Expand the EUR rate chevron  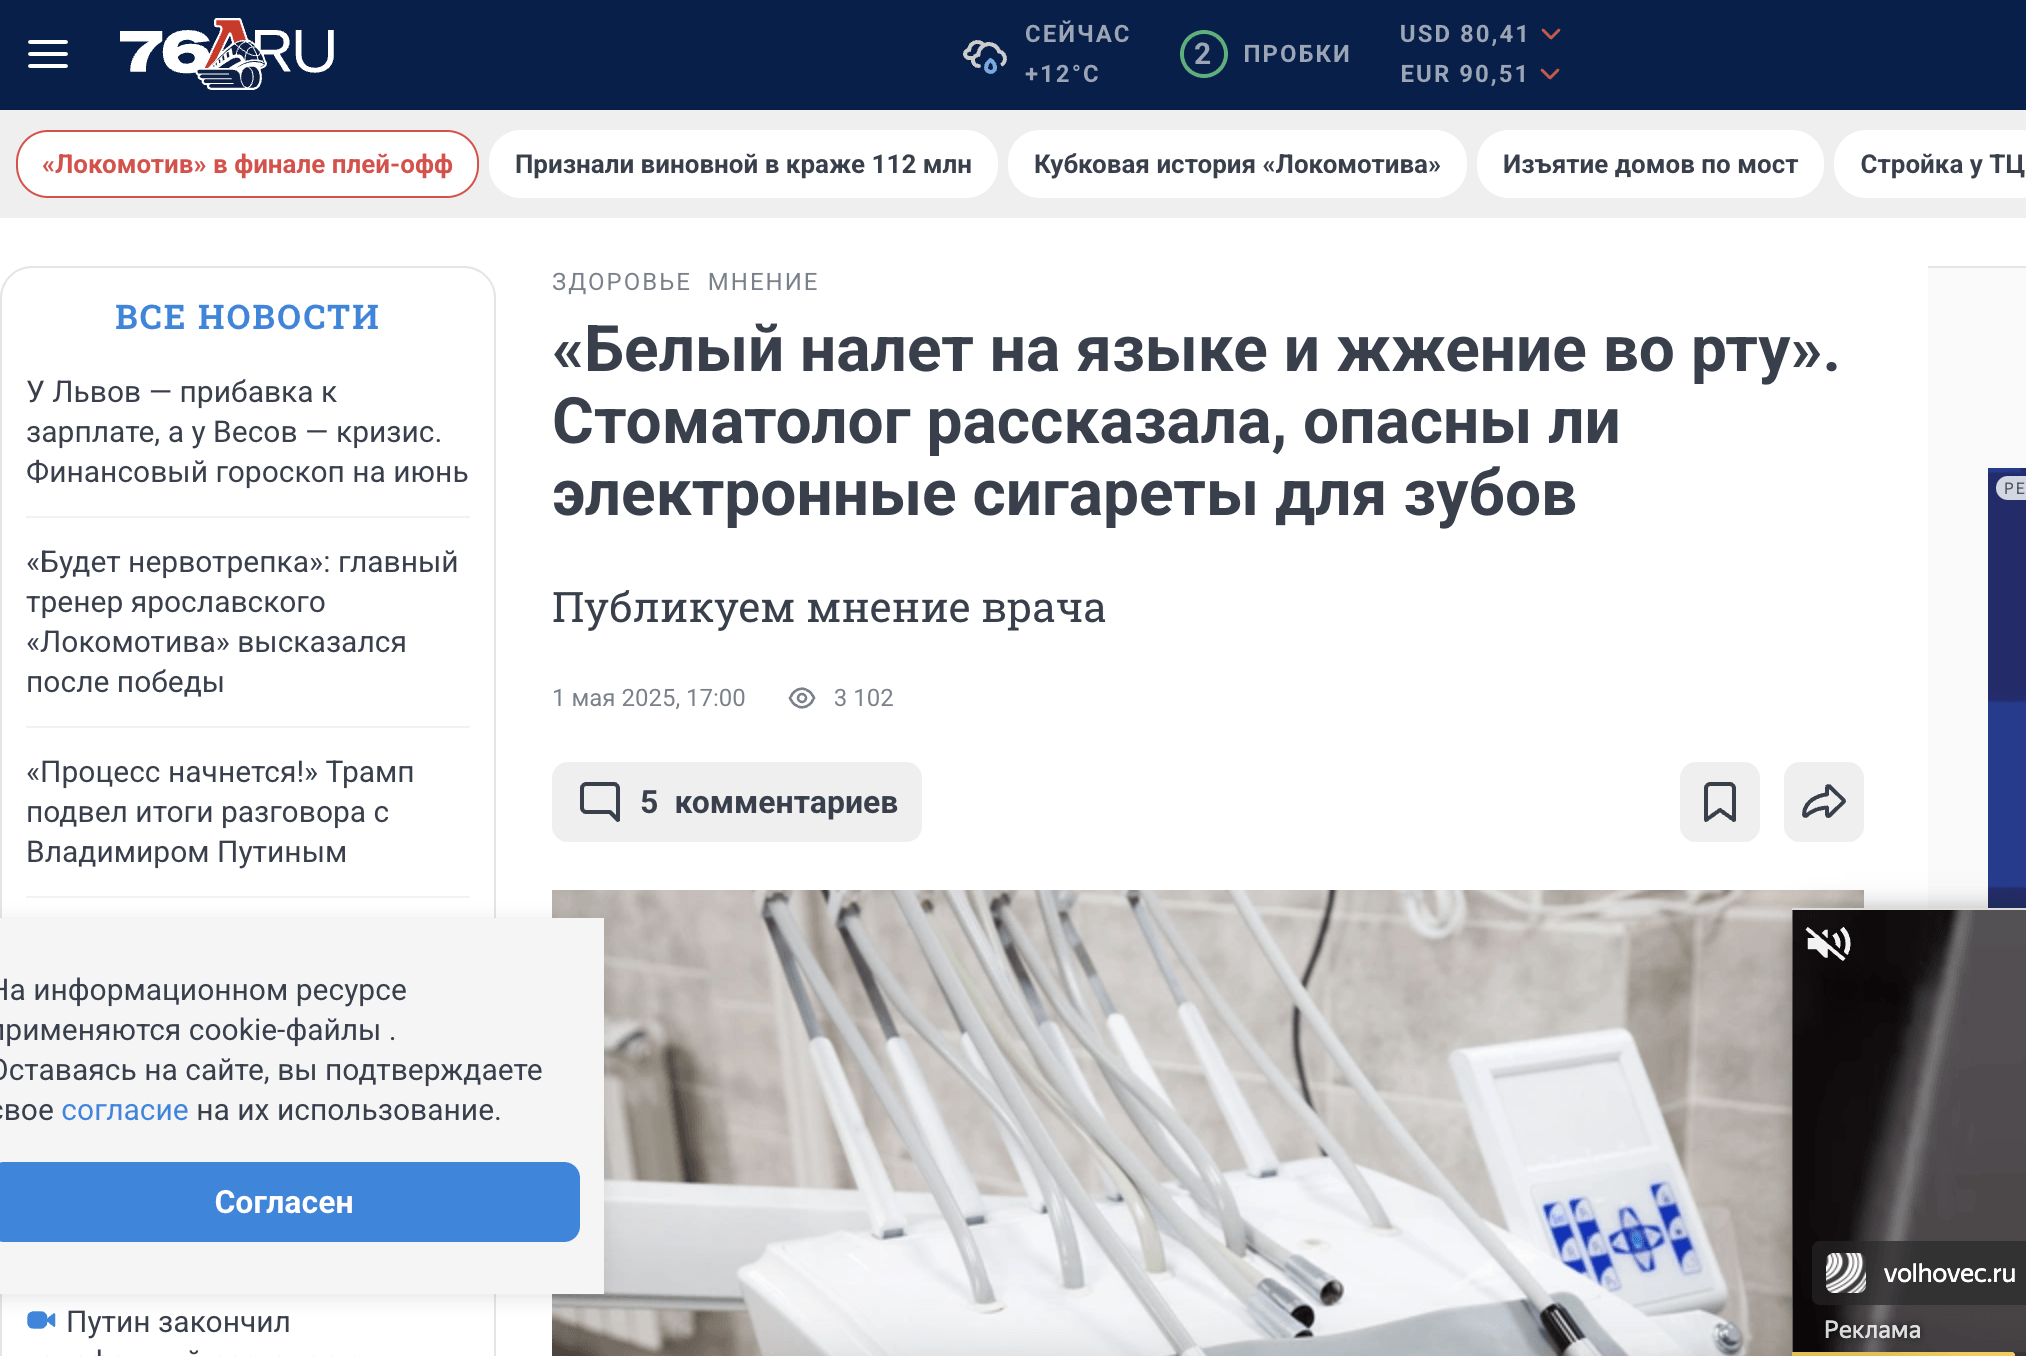tap(1551, 74)
